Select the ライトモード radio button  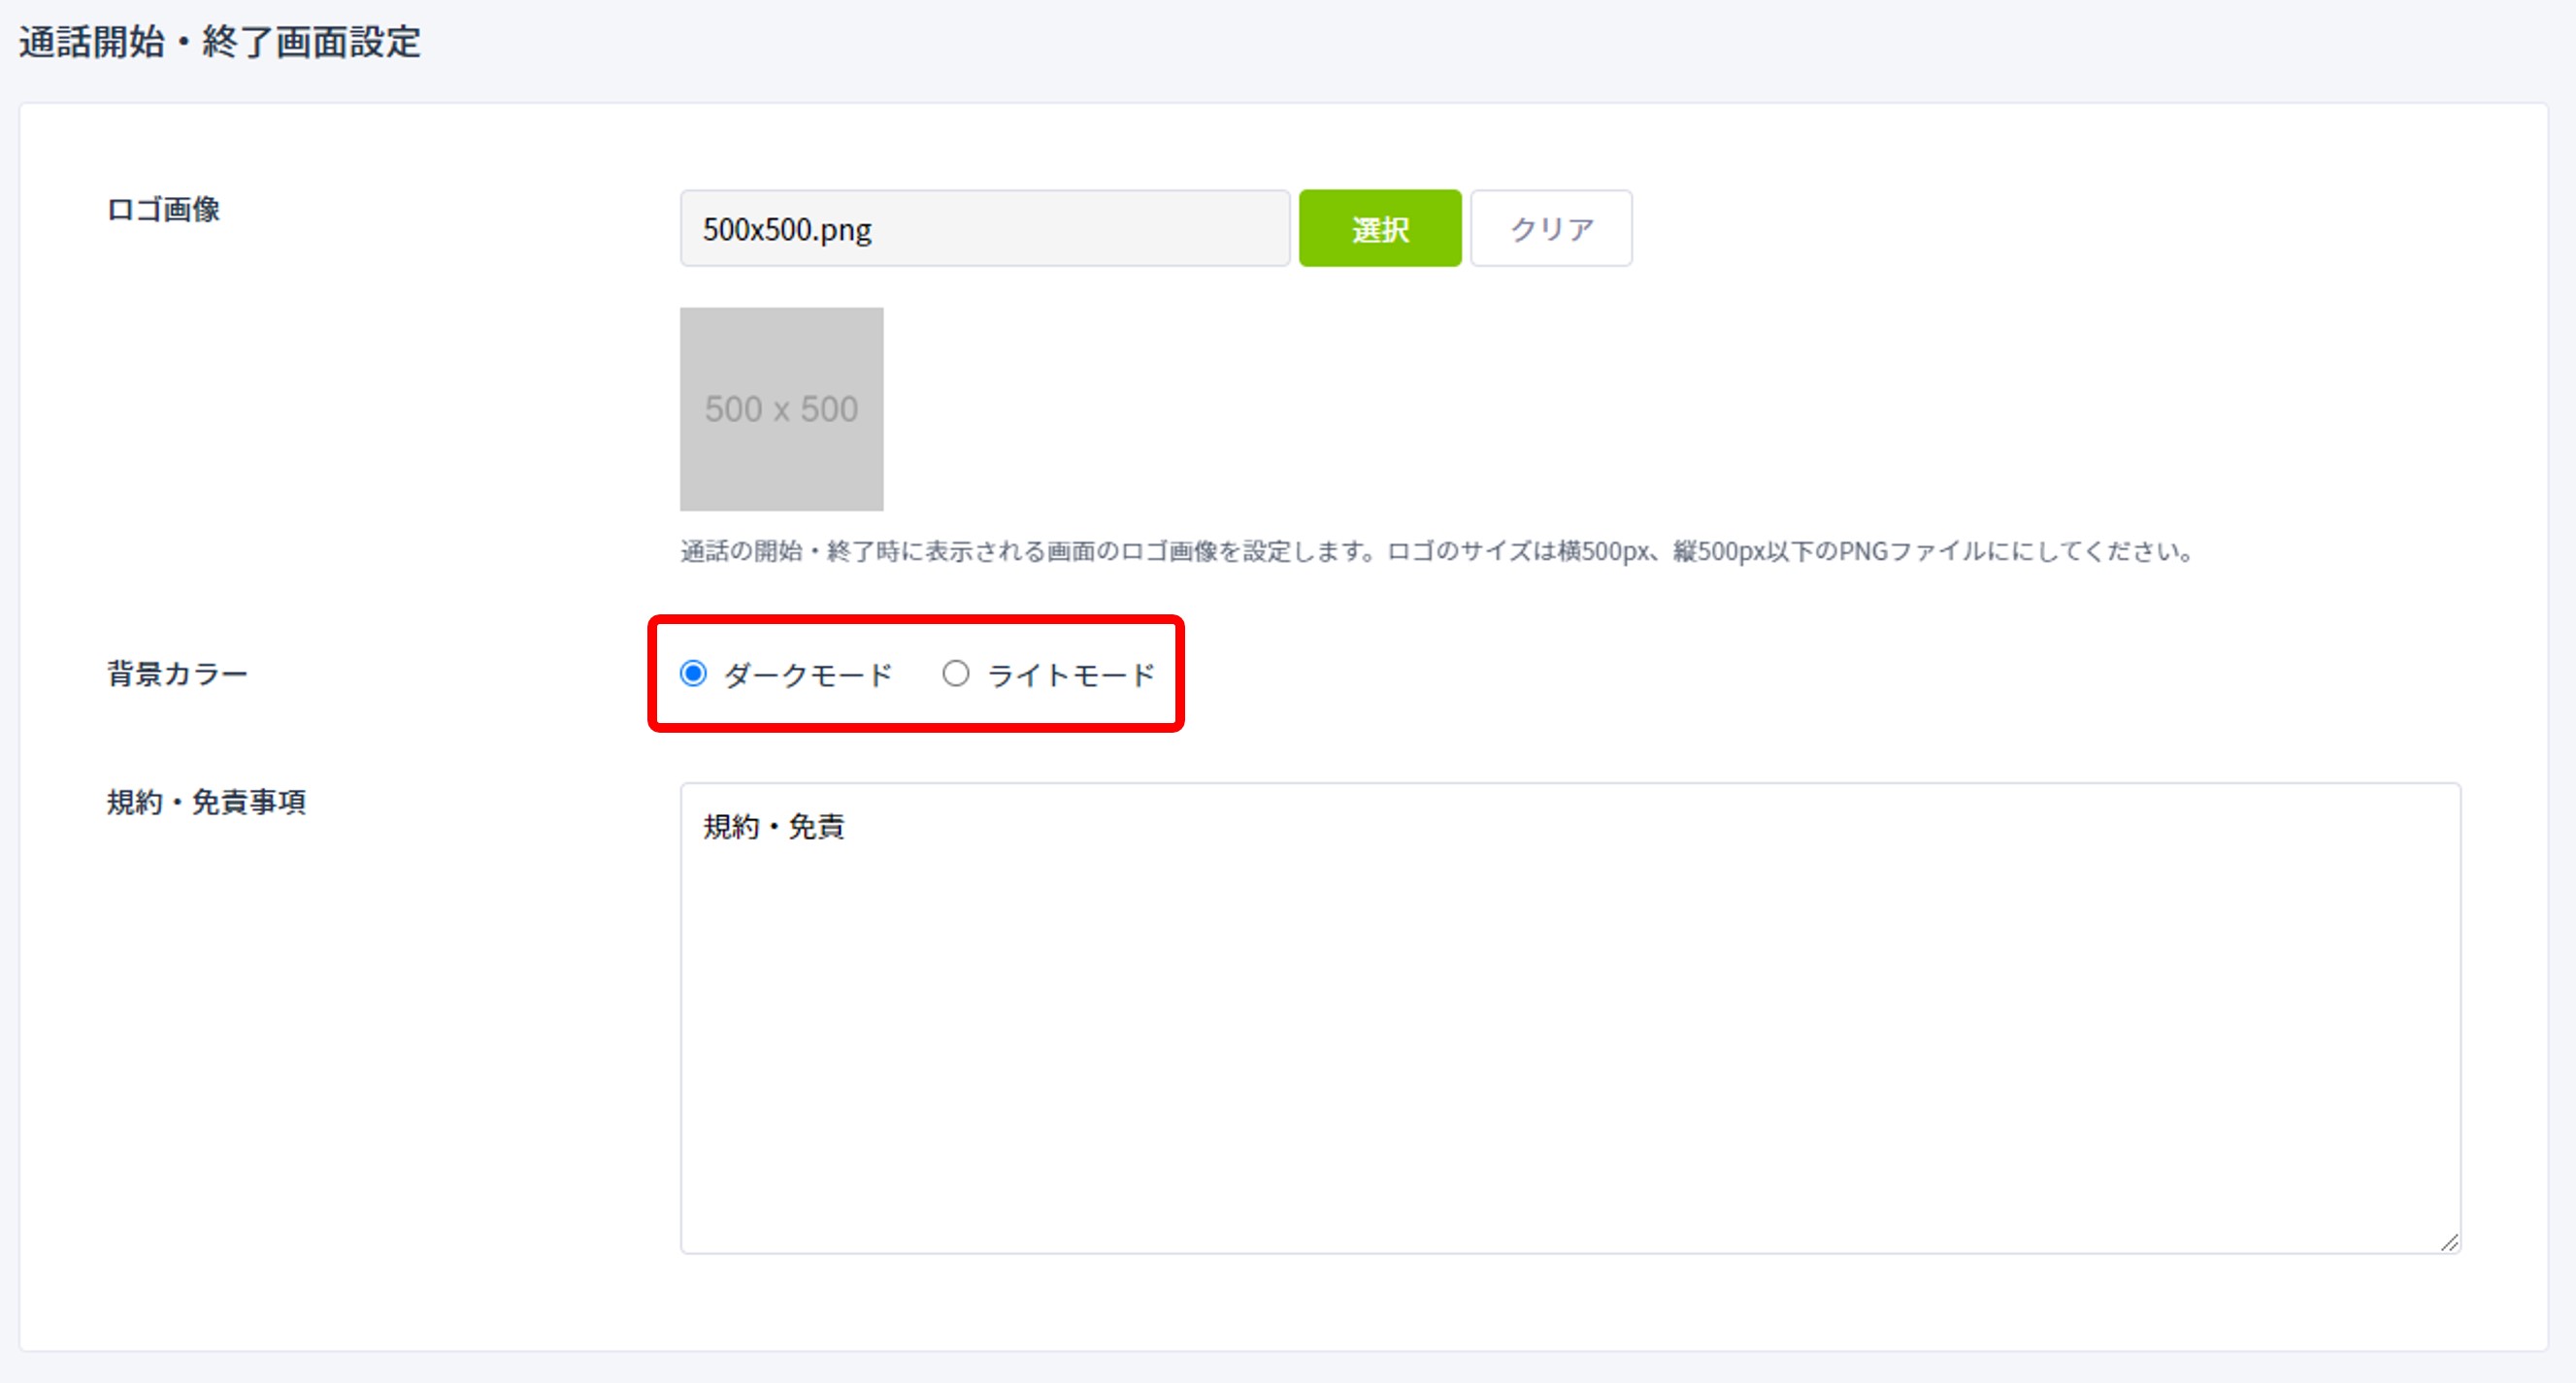[956, 674]
